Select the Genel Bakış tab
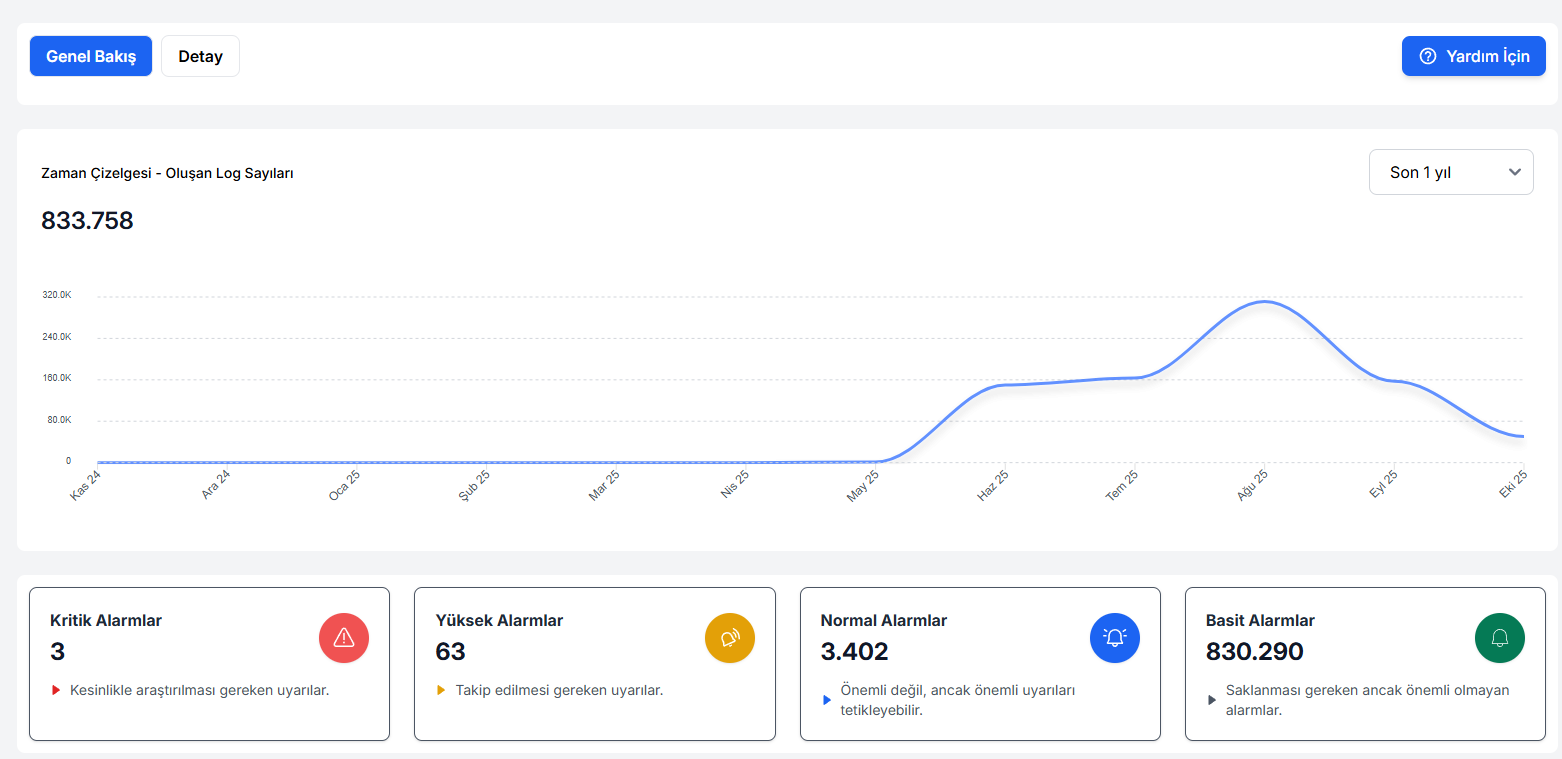 [91, 56]
